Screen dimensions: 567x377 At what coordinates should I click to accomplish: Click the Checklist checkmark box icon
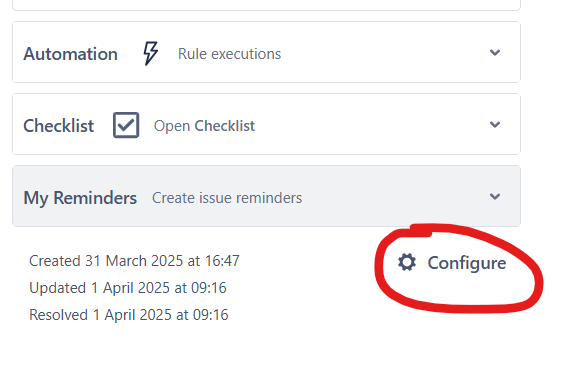(126, 125)
